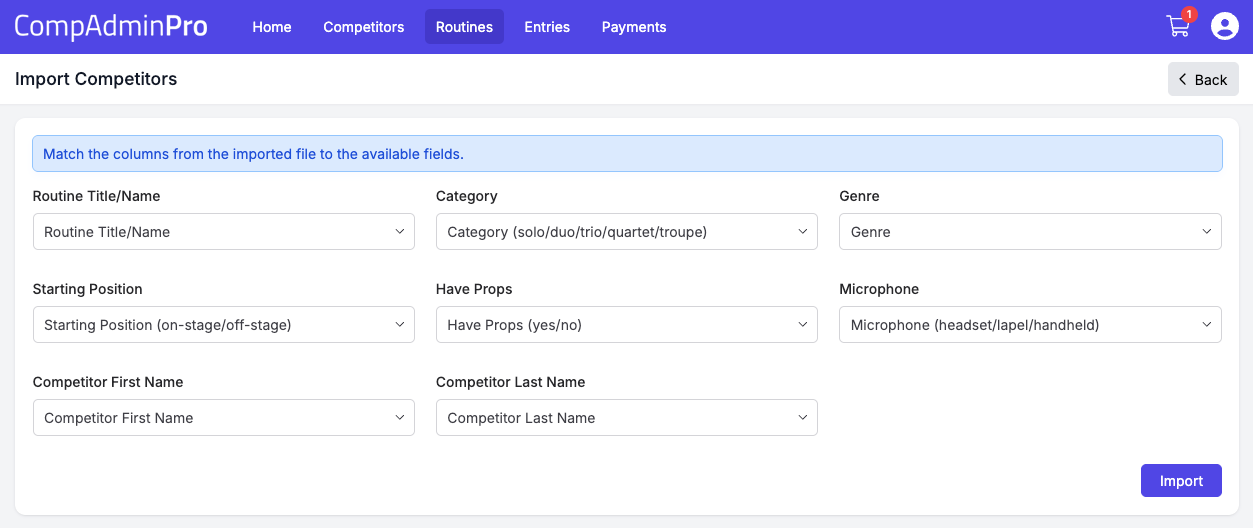1253x528 pixels.
Task: Open the Category column dropdown
Action: click(627, 232)
